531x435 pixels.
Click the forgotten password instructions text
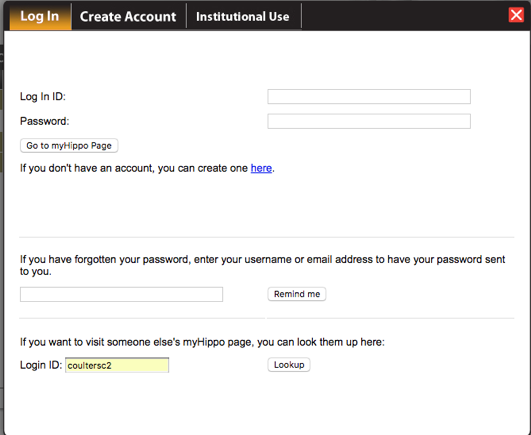262,265
